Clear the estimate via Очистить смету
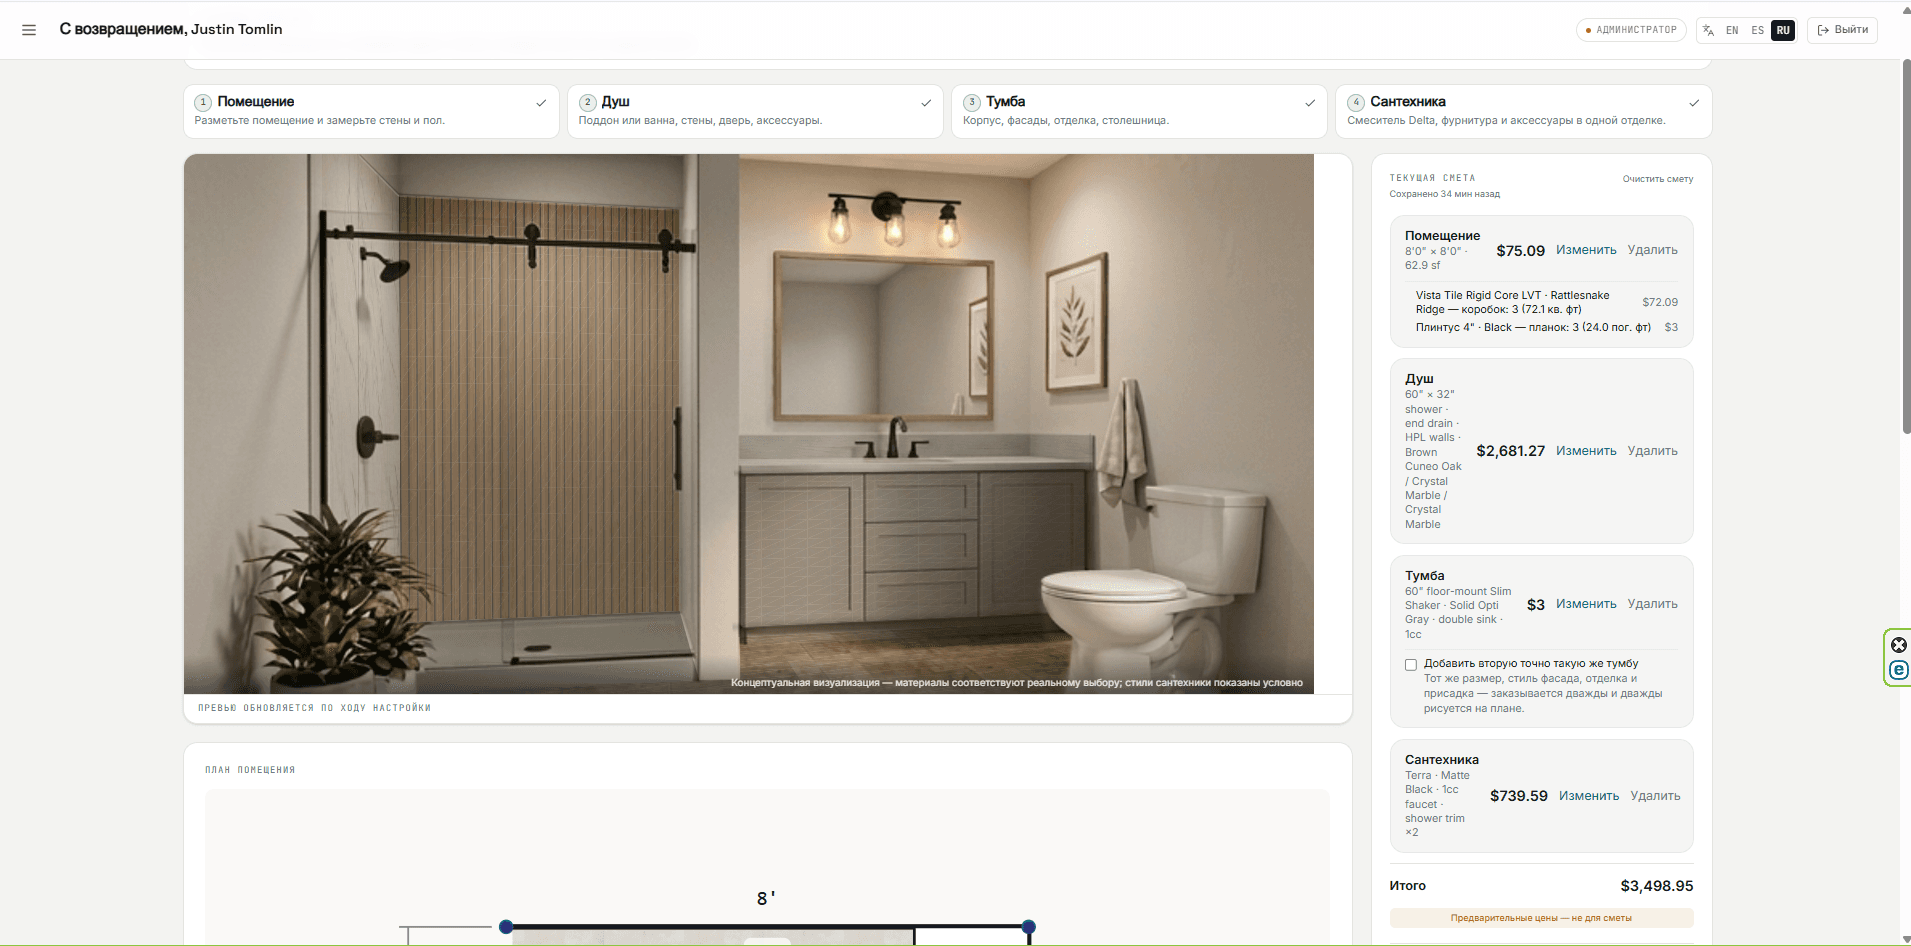 coord(1657,179)
